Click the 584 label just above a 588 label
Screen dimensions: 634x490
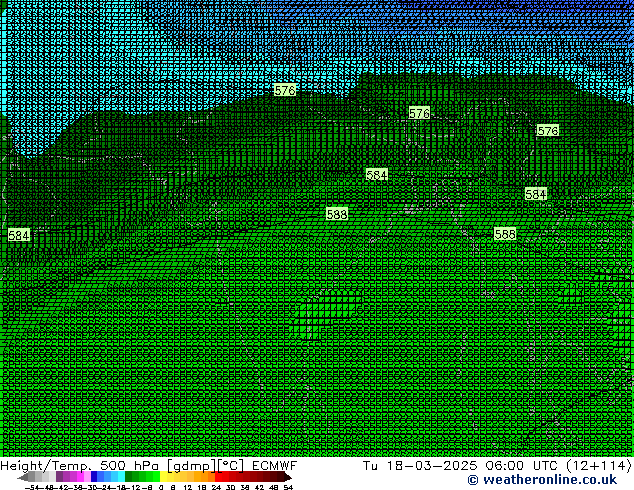point(535,194)
